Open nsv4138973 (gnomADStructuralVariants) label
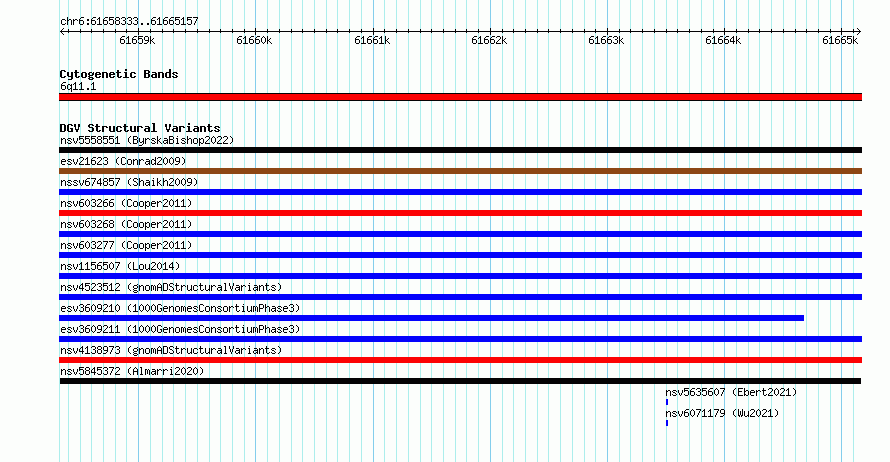The height and width of the screenshot is (462, 890). tap(171, 350)
